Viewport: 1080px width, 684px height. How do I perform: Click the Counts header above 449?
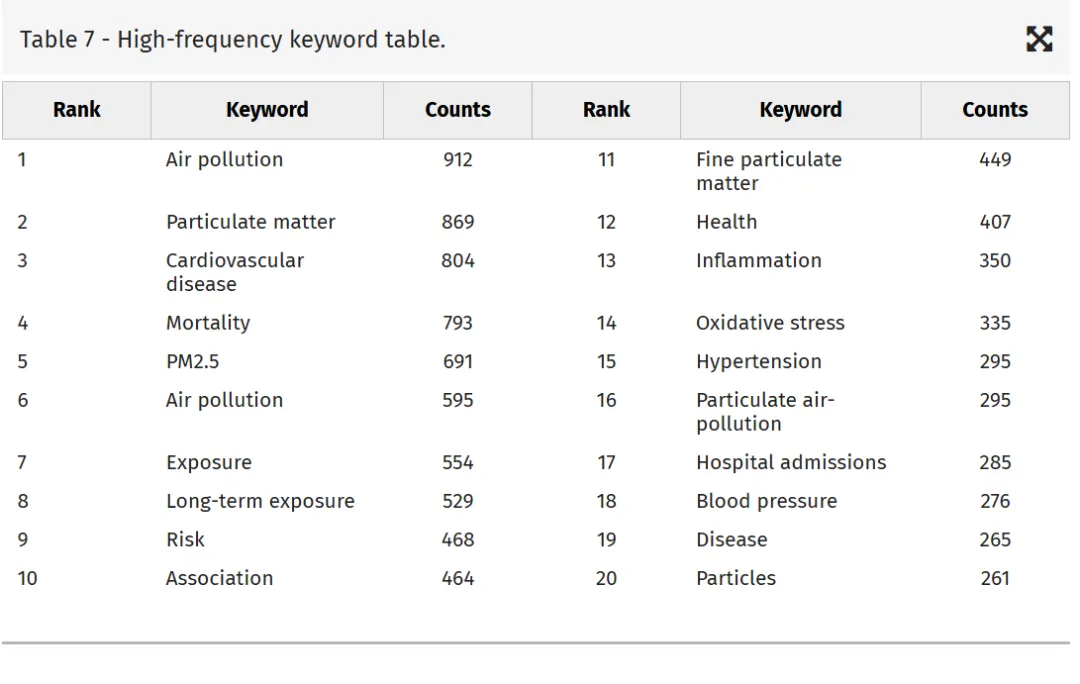[x=995, y=110]
